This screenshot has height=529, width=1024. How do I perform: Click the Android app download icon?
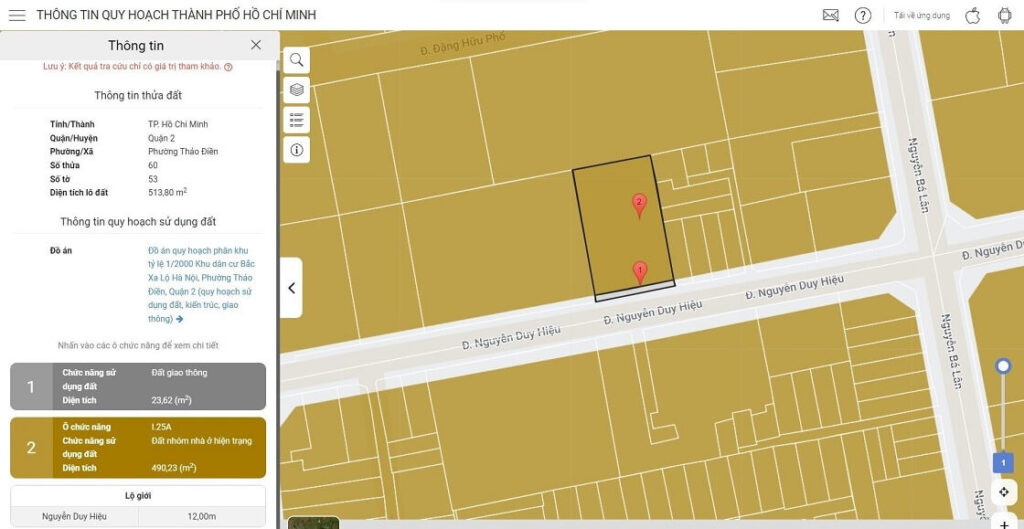(1004, 15)
